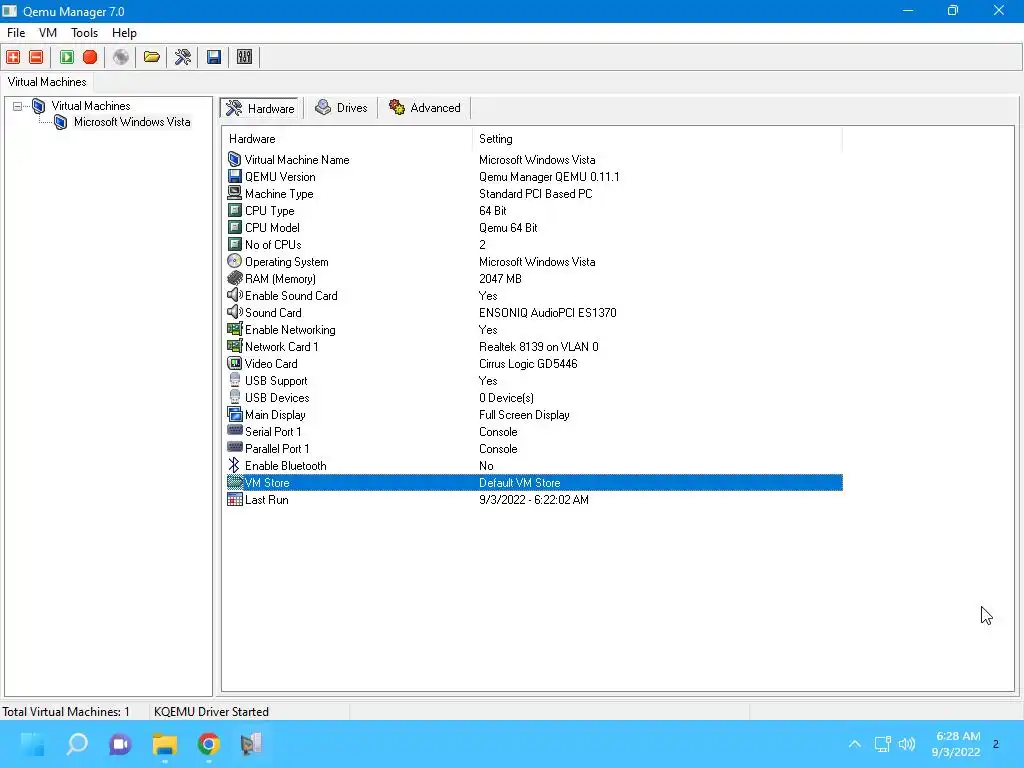1024x768 pixels.
Task: Click the Enable Networking card icon
Action: [x=234, y=329]
